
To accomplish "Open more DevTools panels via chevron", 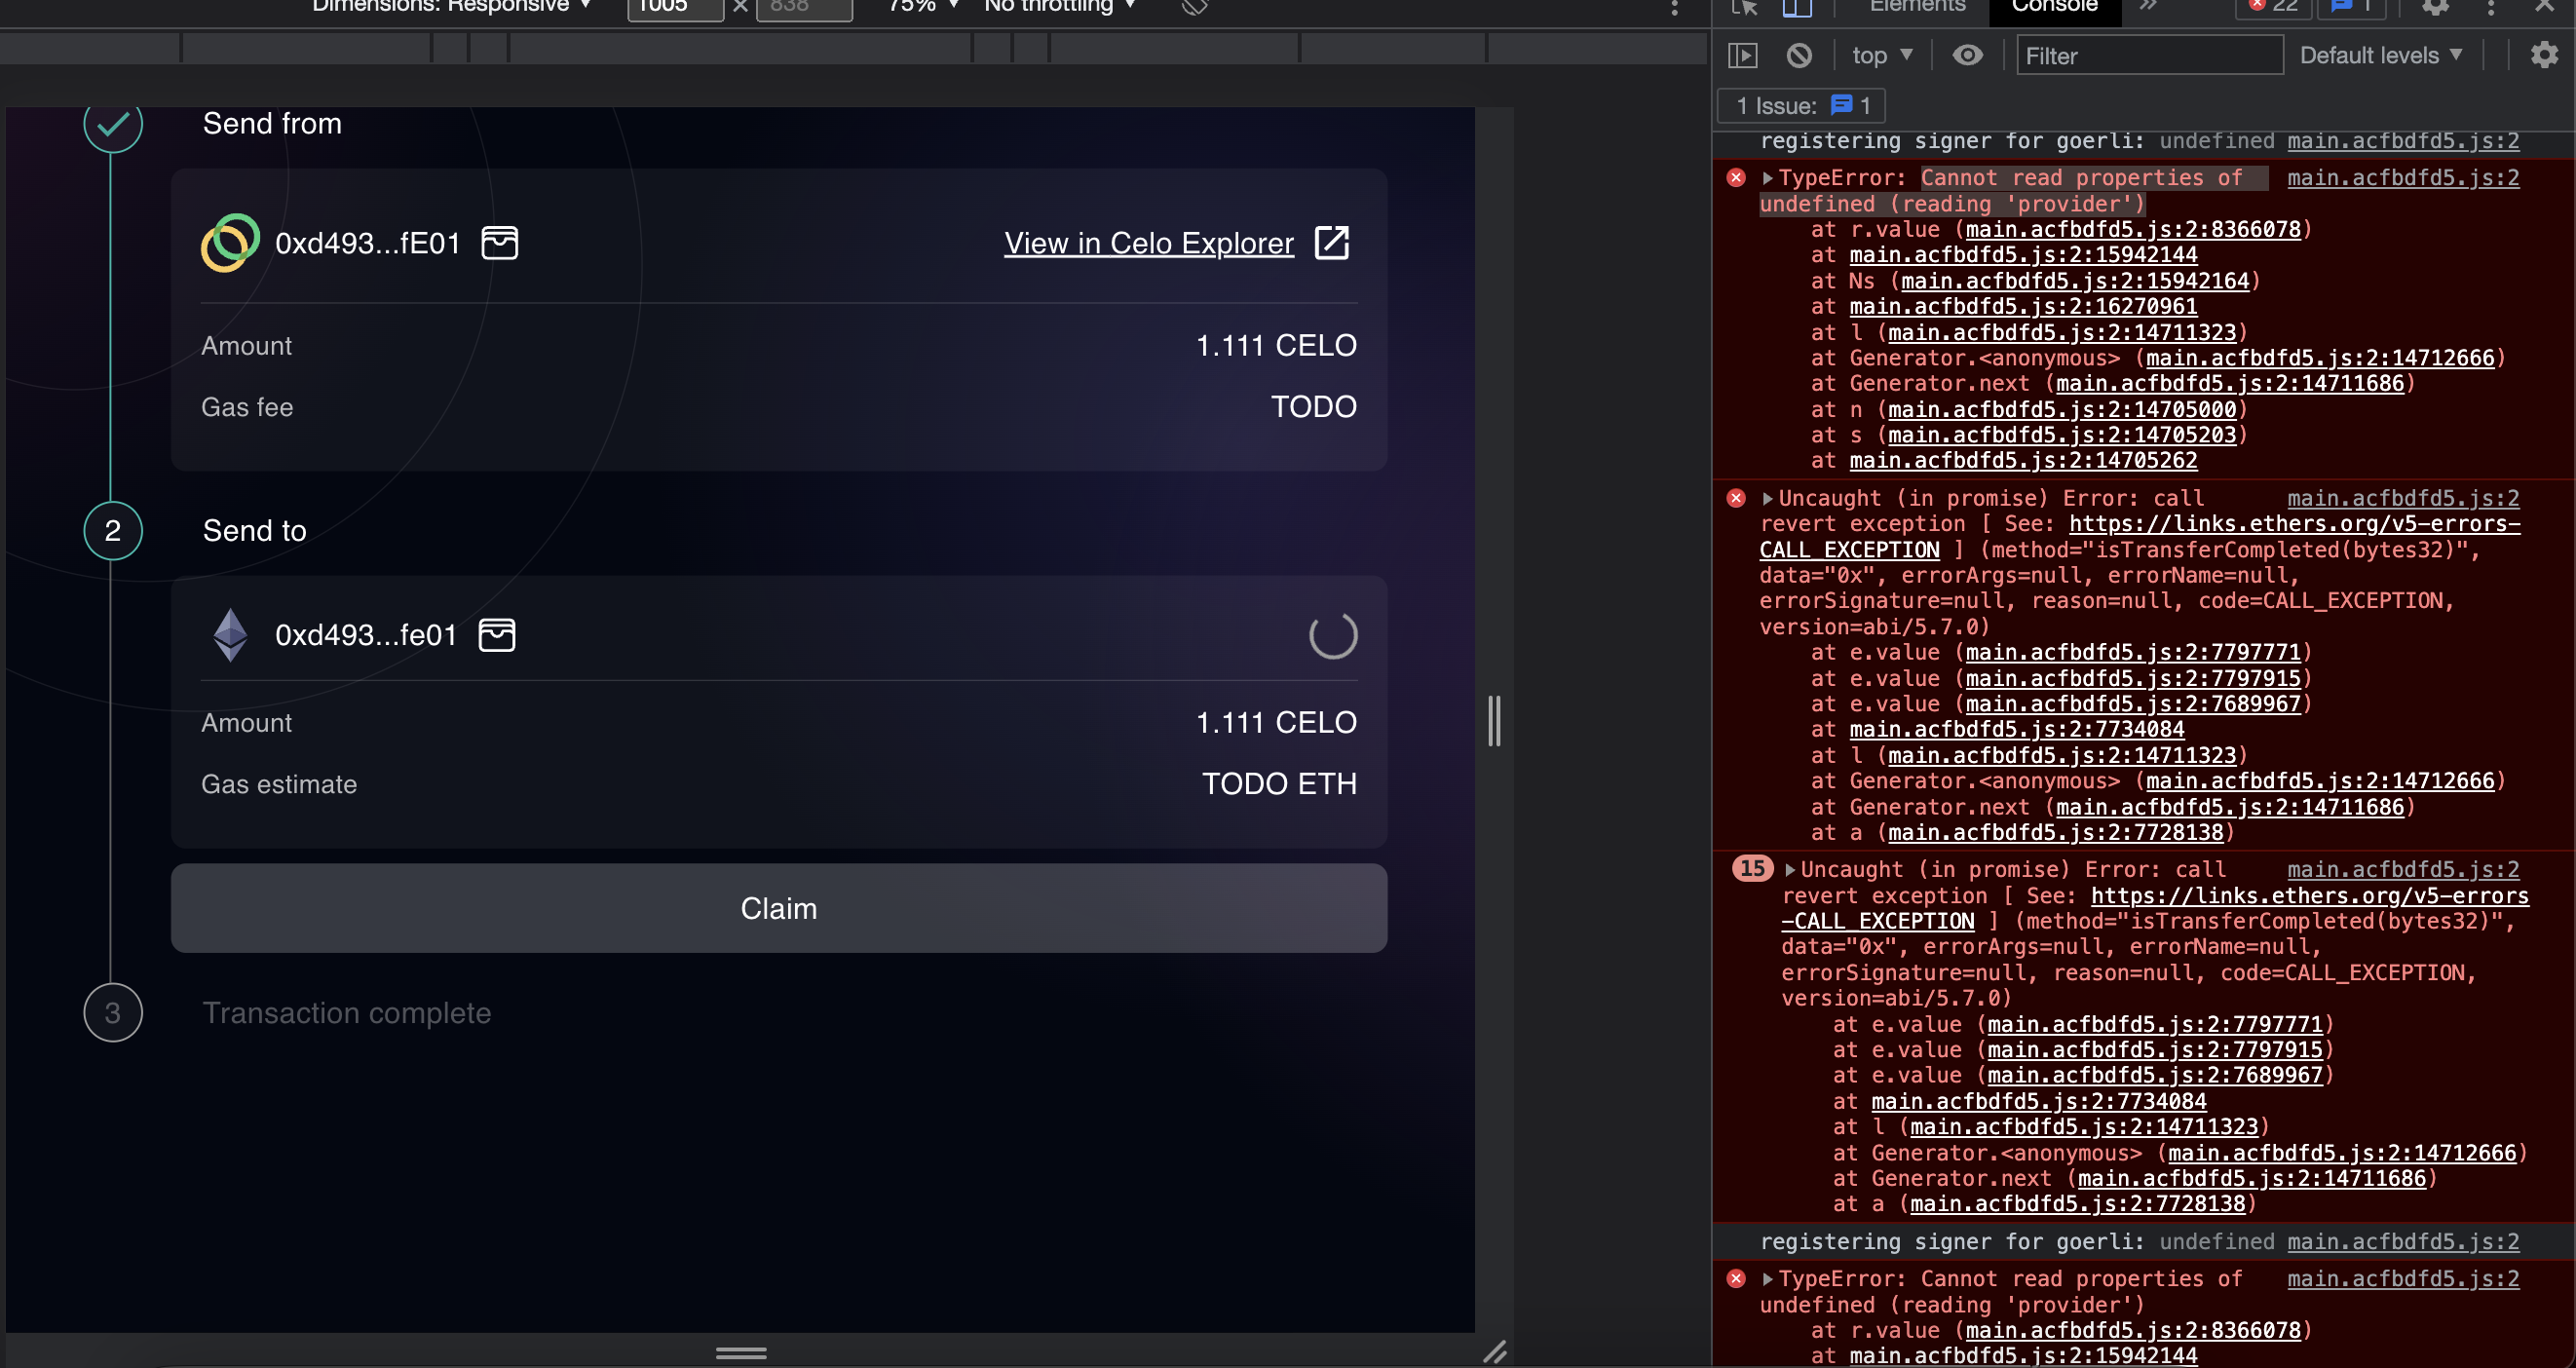I will [2150, 8].
